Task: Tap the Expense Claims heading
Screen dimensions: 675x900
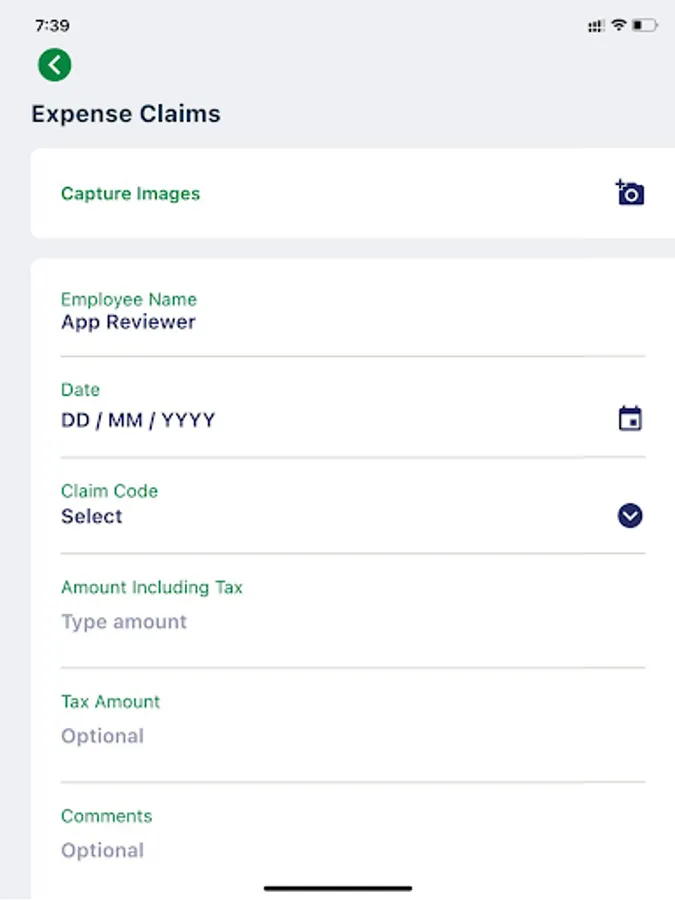Action: pyautogui.click(x=125, y=113)
